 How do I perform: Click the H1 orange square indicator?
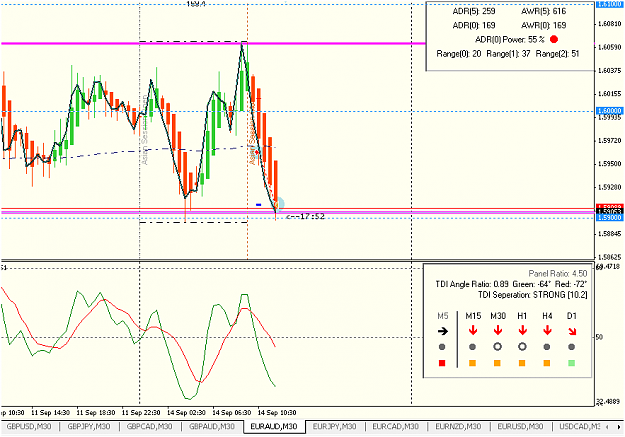click(x=522, y=363)
